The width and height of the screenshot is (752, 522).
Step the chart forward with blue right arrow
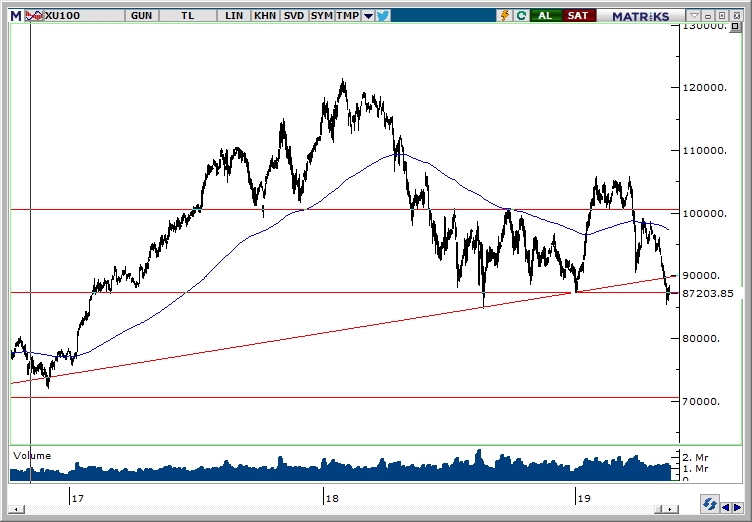(x=737, y=507)
